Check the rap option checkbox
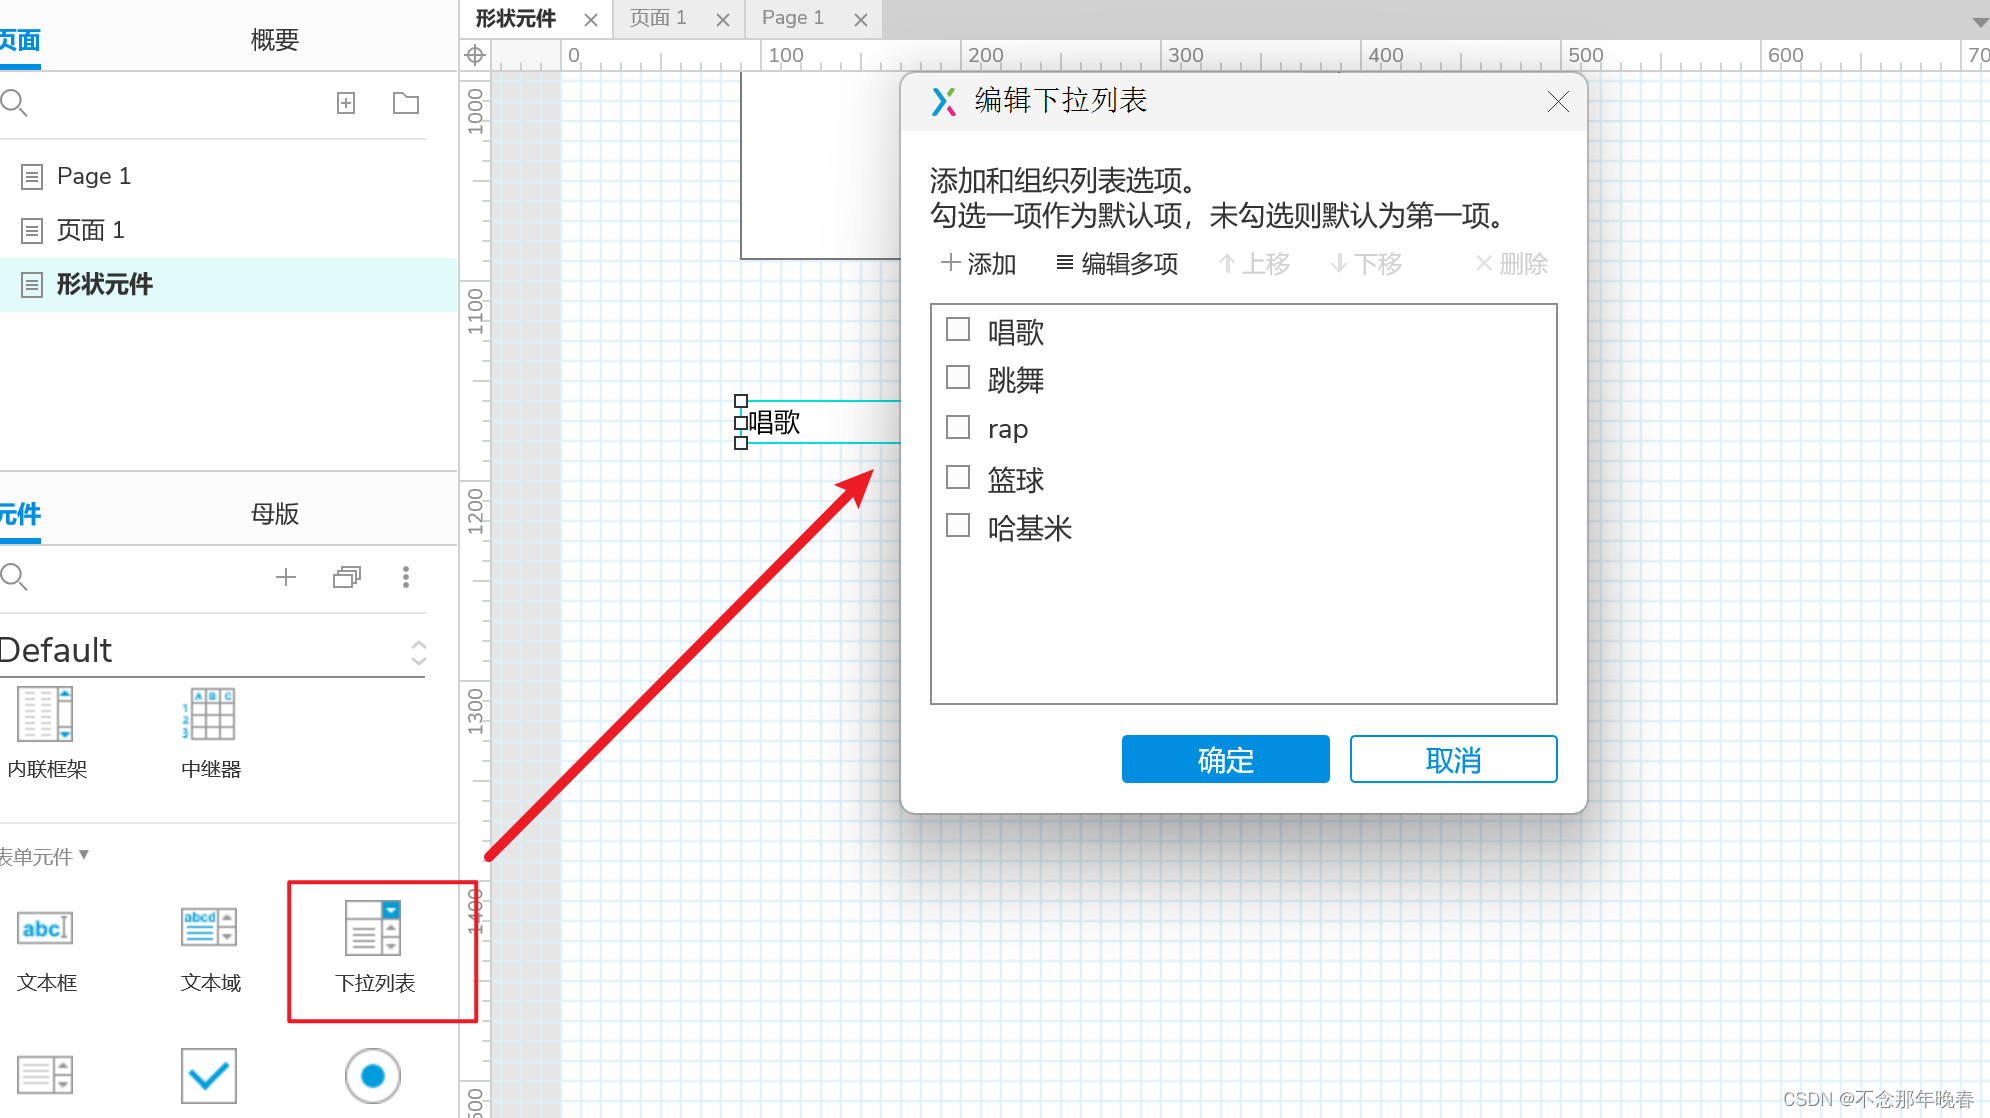The height and width of the screenshot is (1118, 1990). pos(958,427)
